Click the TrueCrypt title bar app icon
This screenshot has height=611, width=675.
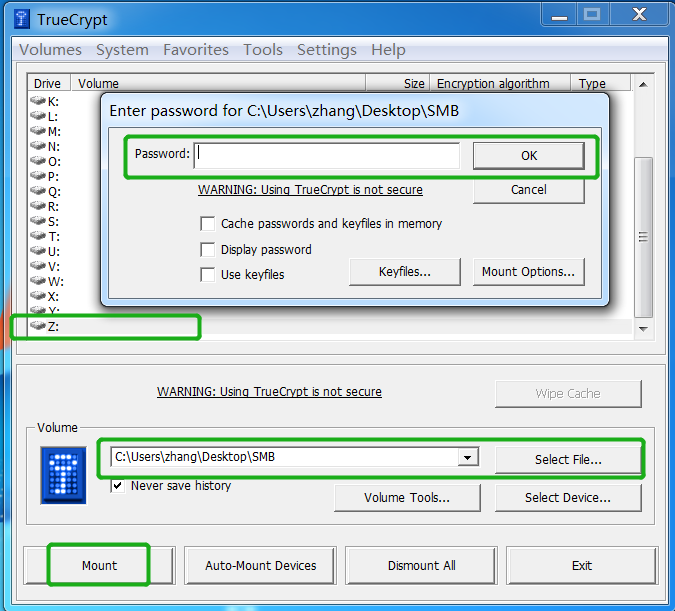pos(22,19)
